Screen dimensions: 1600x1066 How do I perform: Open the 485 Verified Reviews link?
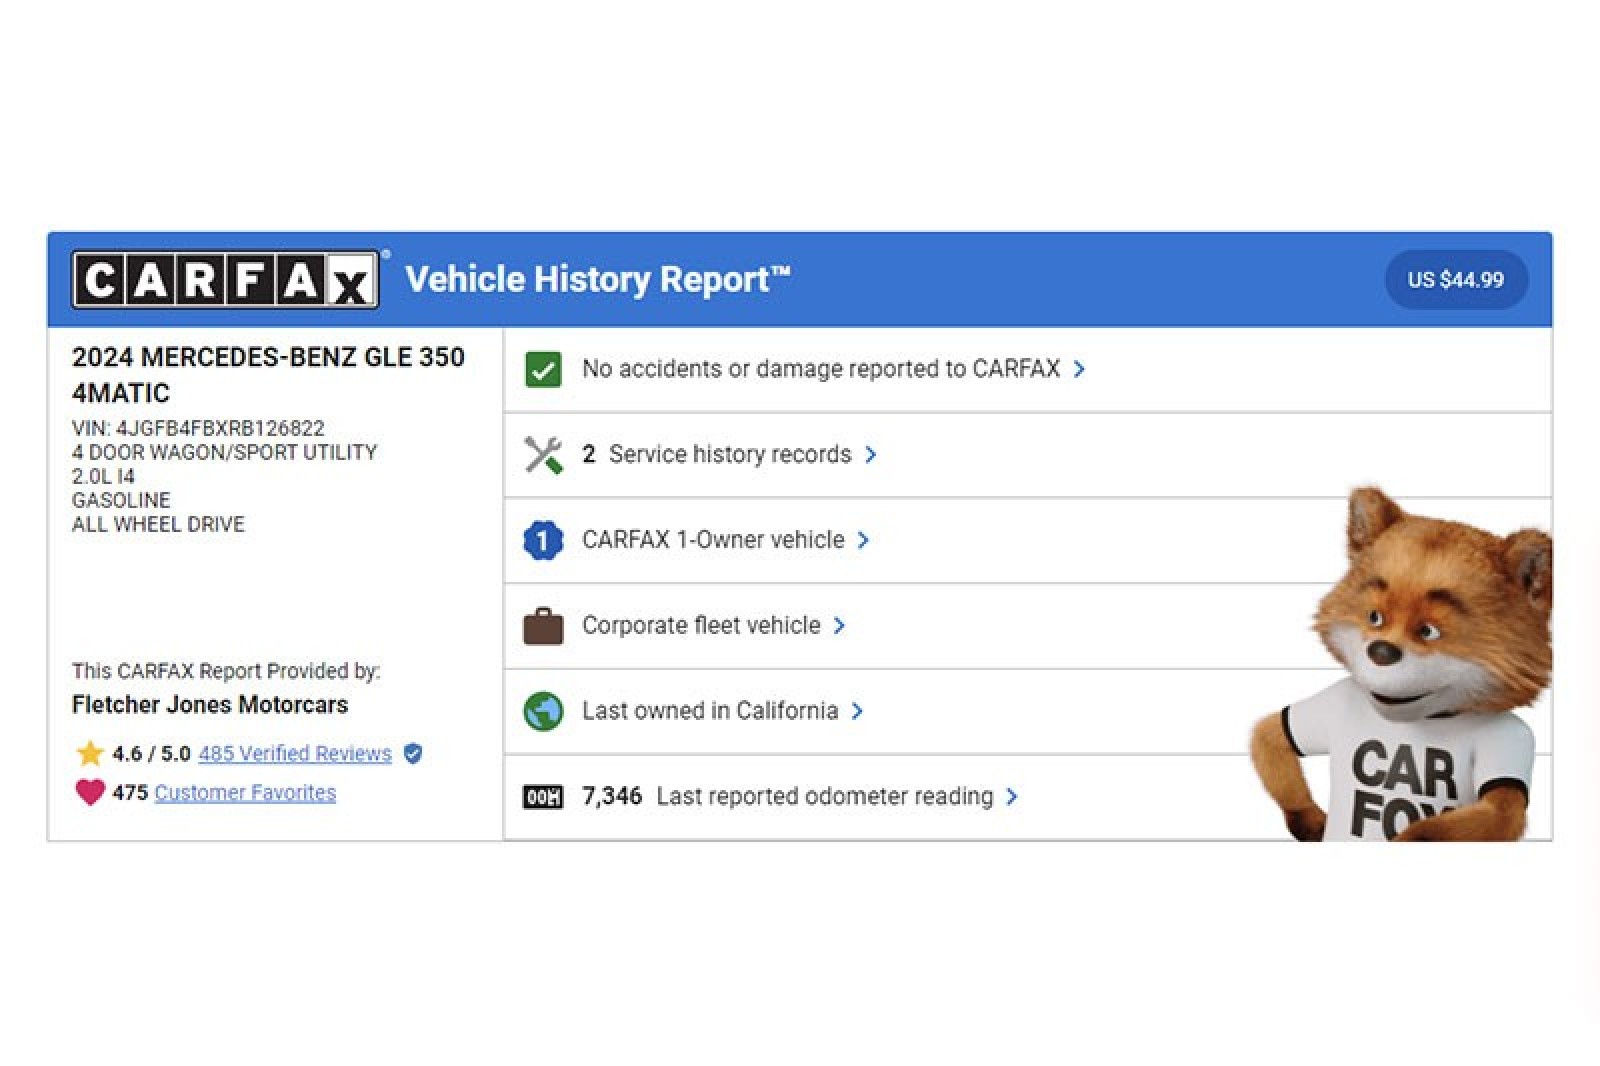[x=295, y=754]
